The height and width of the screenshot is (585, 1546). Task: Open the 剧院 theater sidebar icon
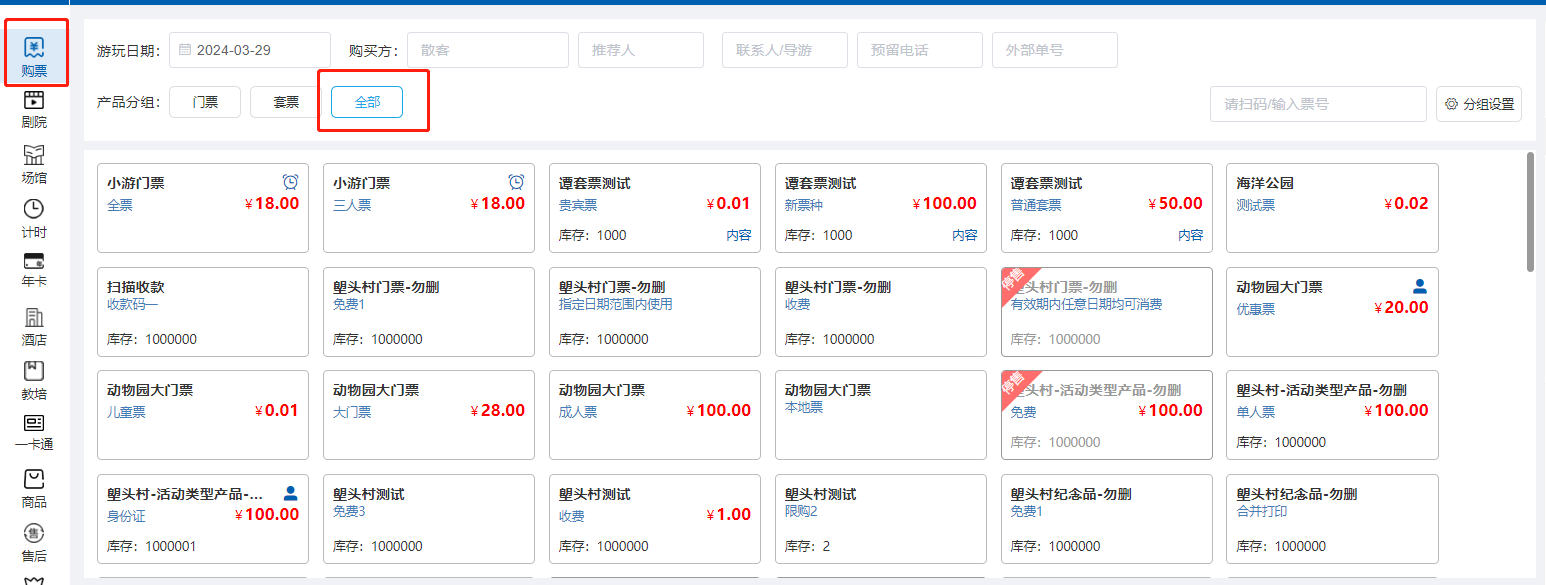click(34, 109)
